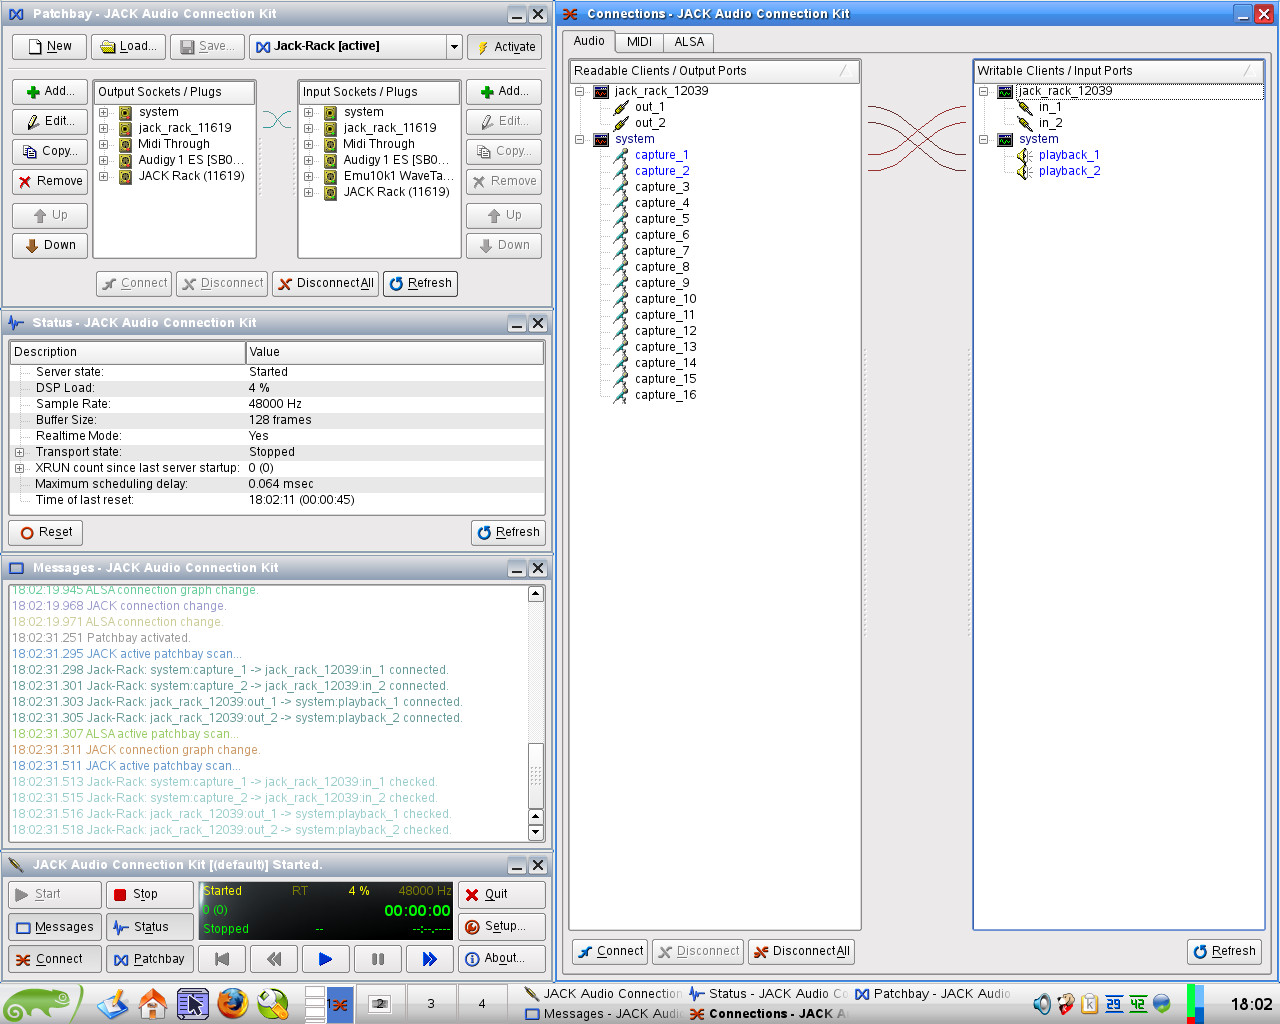Switch to the MIDI tab

pos(639,42)
